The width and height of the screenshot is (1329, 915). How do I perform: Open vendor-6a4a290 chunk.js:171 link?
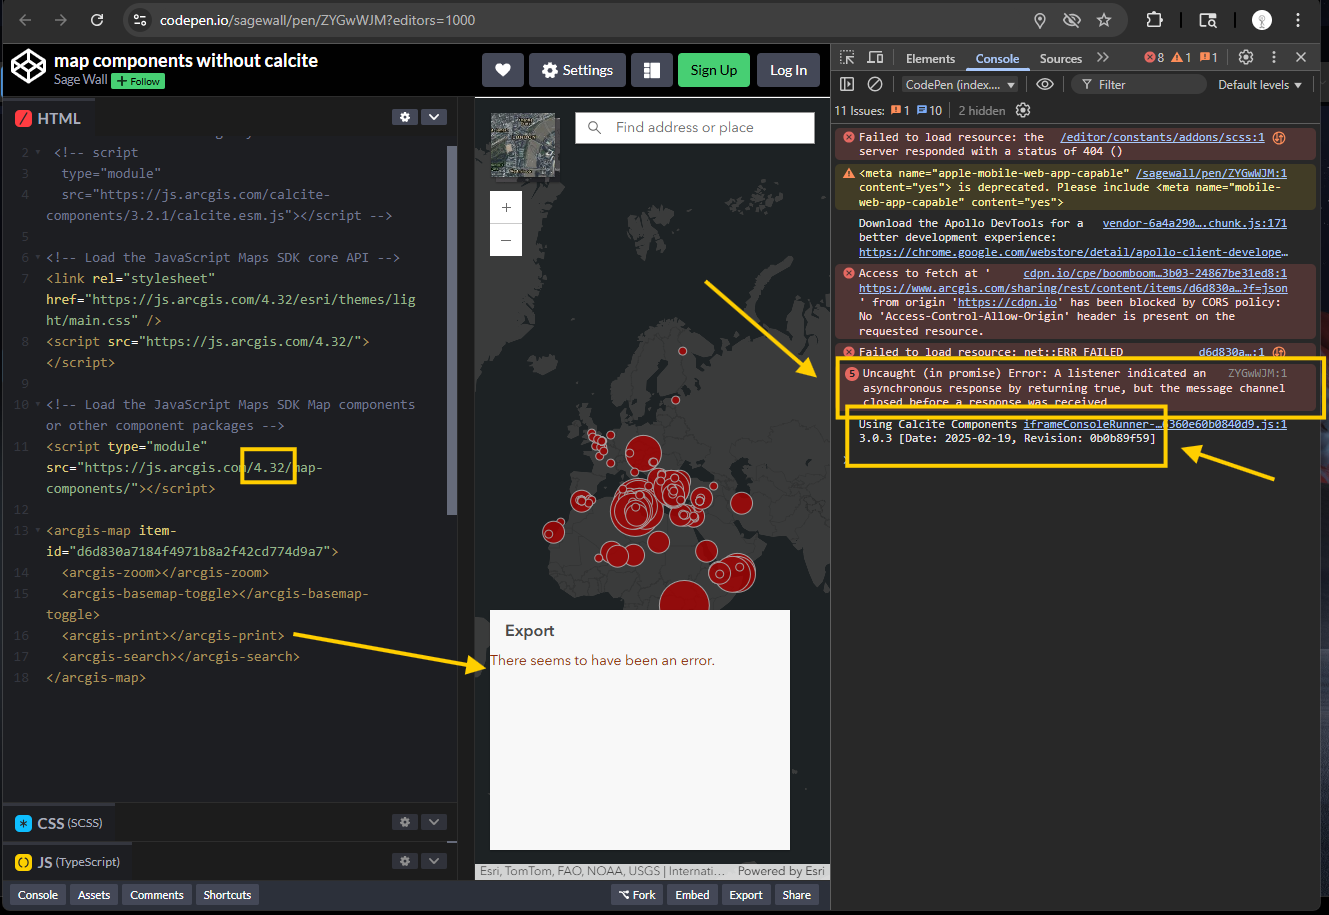pos(1195,223)
